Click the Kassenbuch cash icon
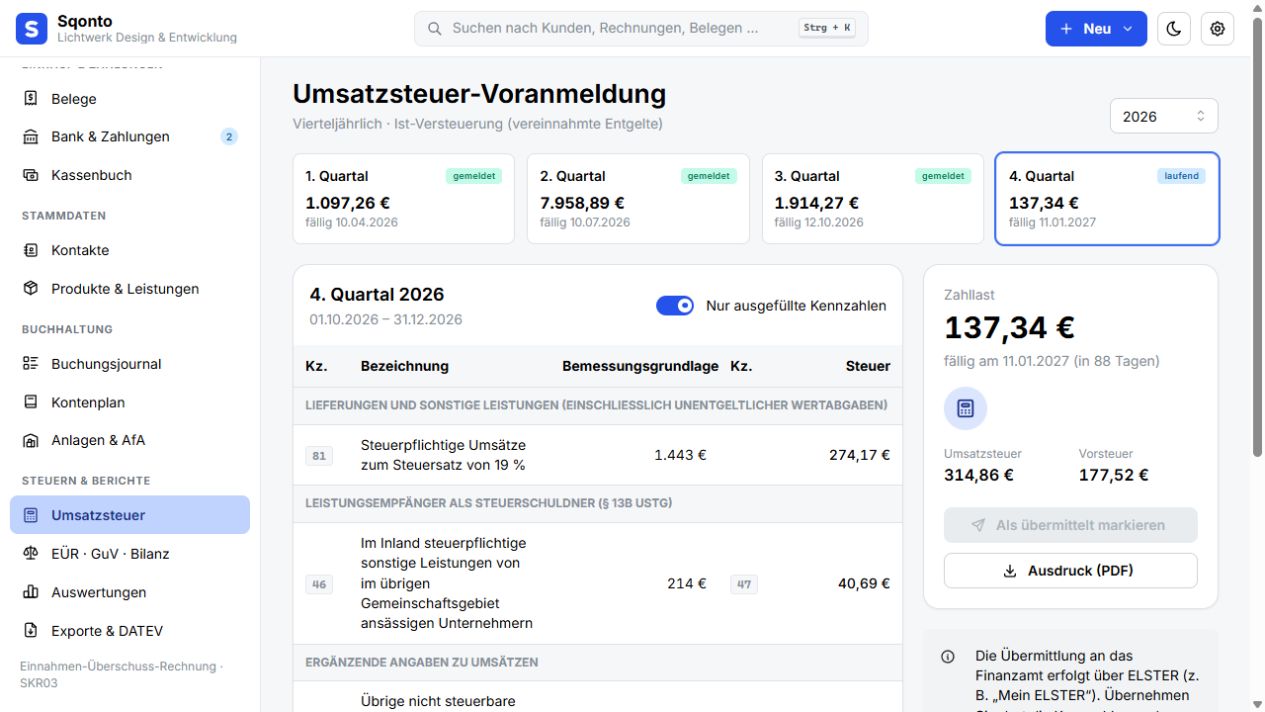The image size is (1265, 712). tap(31, 175)
